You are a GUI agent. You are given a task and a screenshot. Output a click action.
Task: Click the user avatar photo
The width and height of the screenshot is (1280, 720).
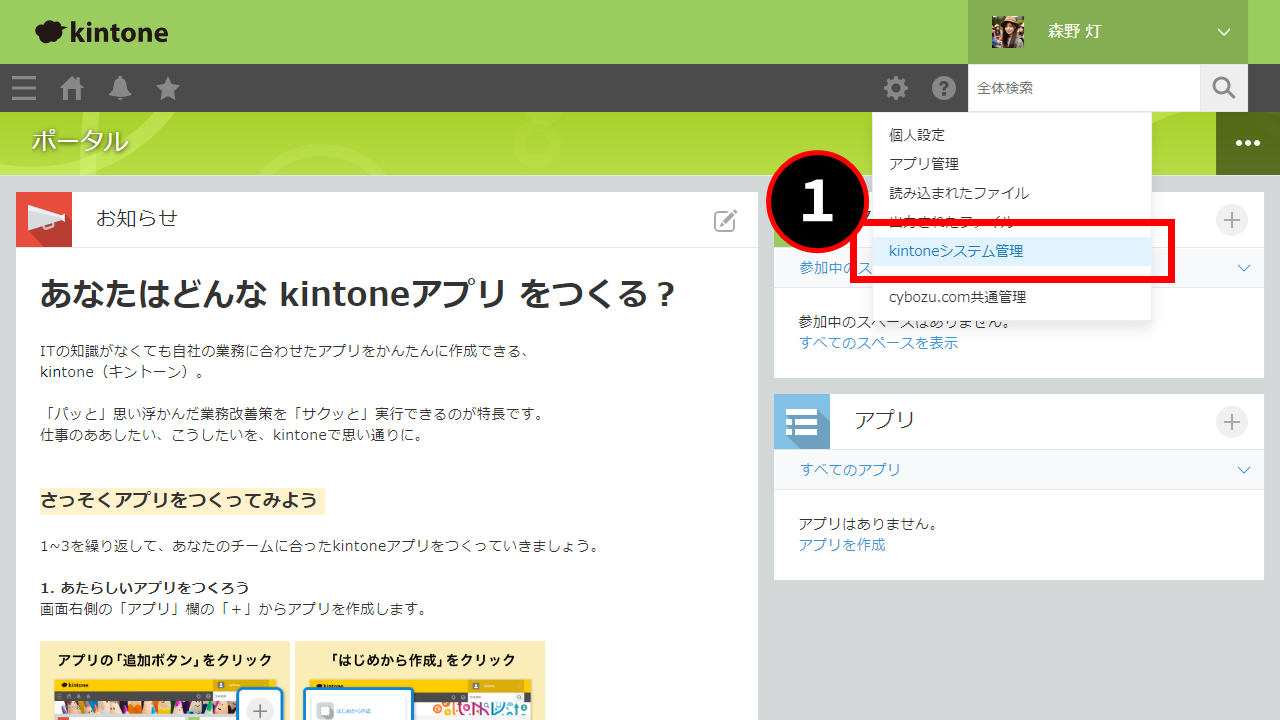coord(1008,32)
